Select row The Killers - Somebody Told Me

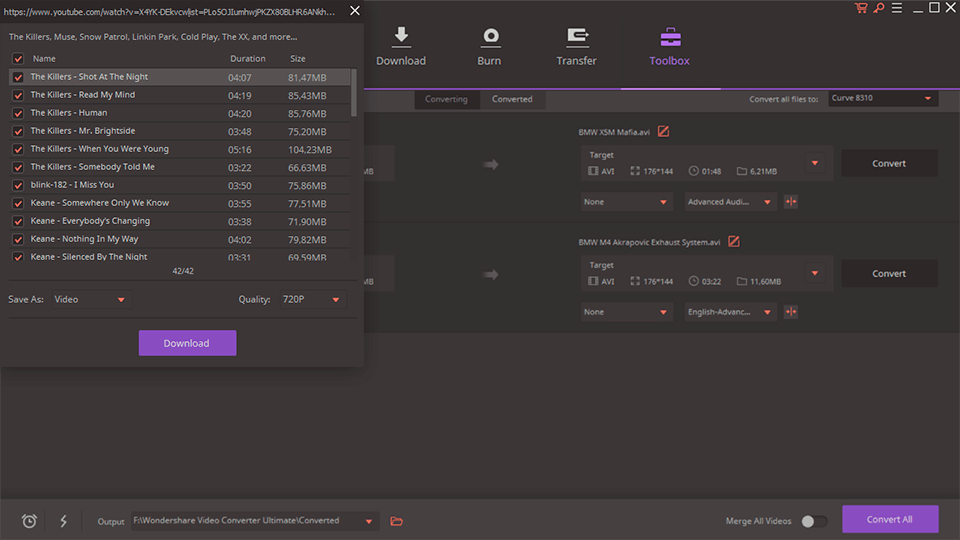coord(180,167)
